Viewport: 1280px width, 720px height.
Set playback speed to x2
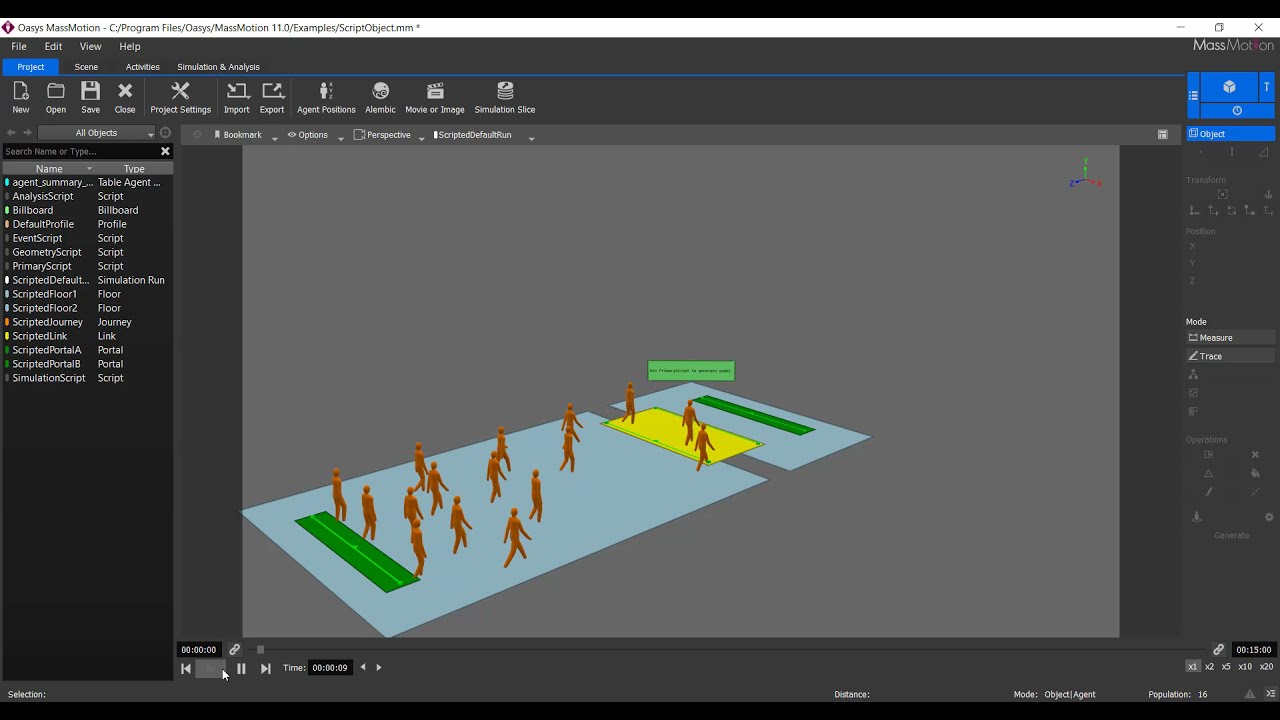1209,667
